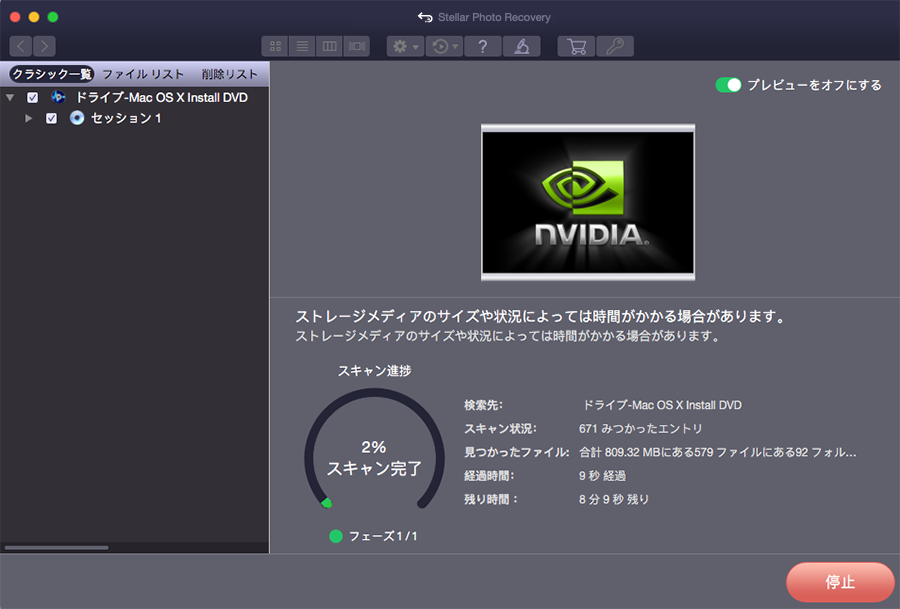This screenshot has width=900, height=609.
Task: Minimize the window with the yellow button
Action: tap(34, 17)
